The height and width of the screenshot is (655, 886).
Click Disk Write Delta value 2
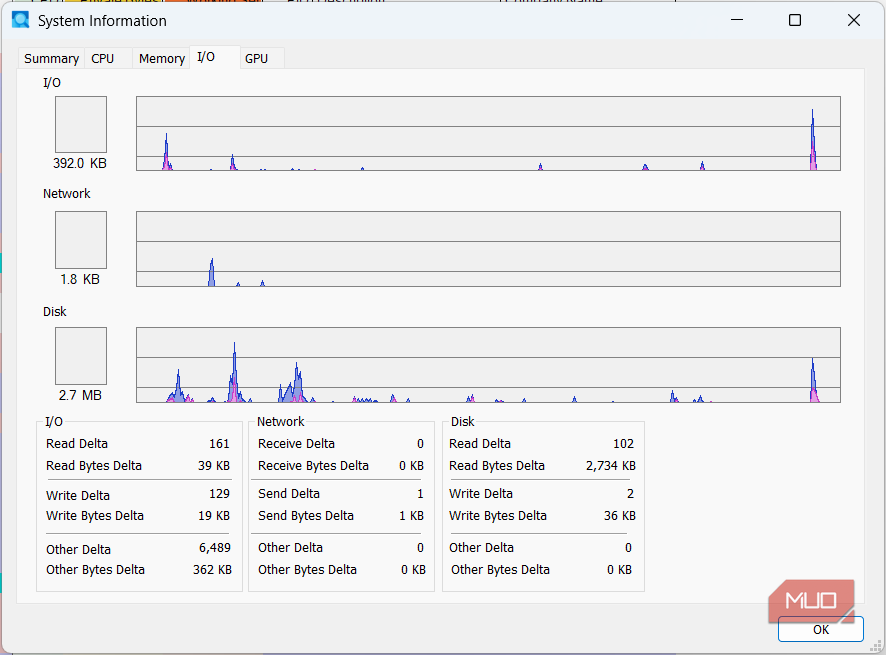pyautogui.click(x=630, y=494)
